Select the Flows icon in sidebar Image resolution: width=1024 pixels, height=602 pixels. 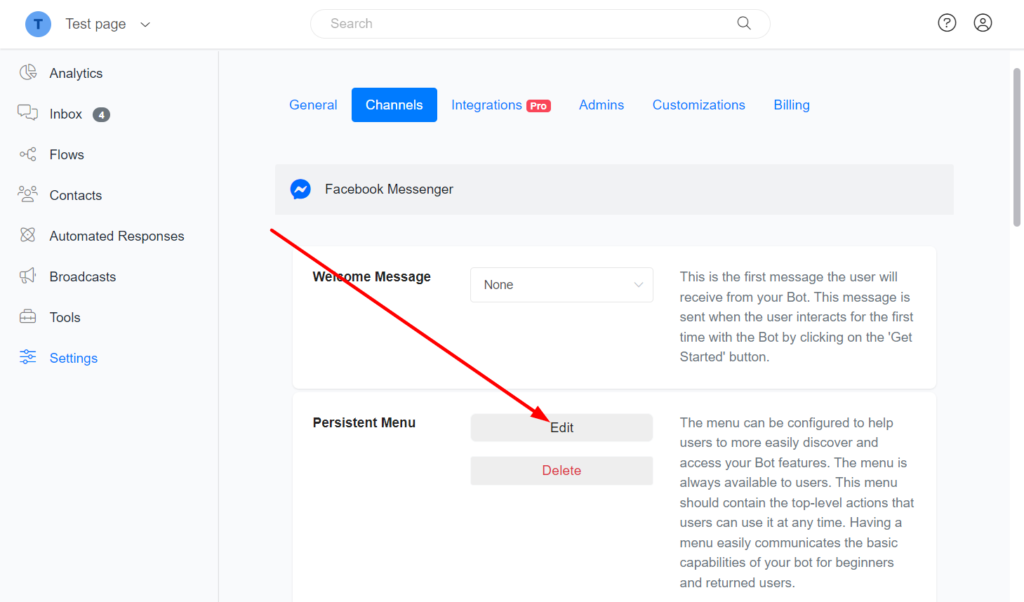coord(28,155)
